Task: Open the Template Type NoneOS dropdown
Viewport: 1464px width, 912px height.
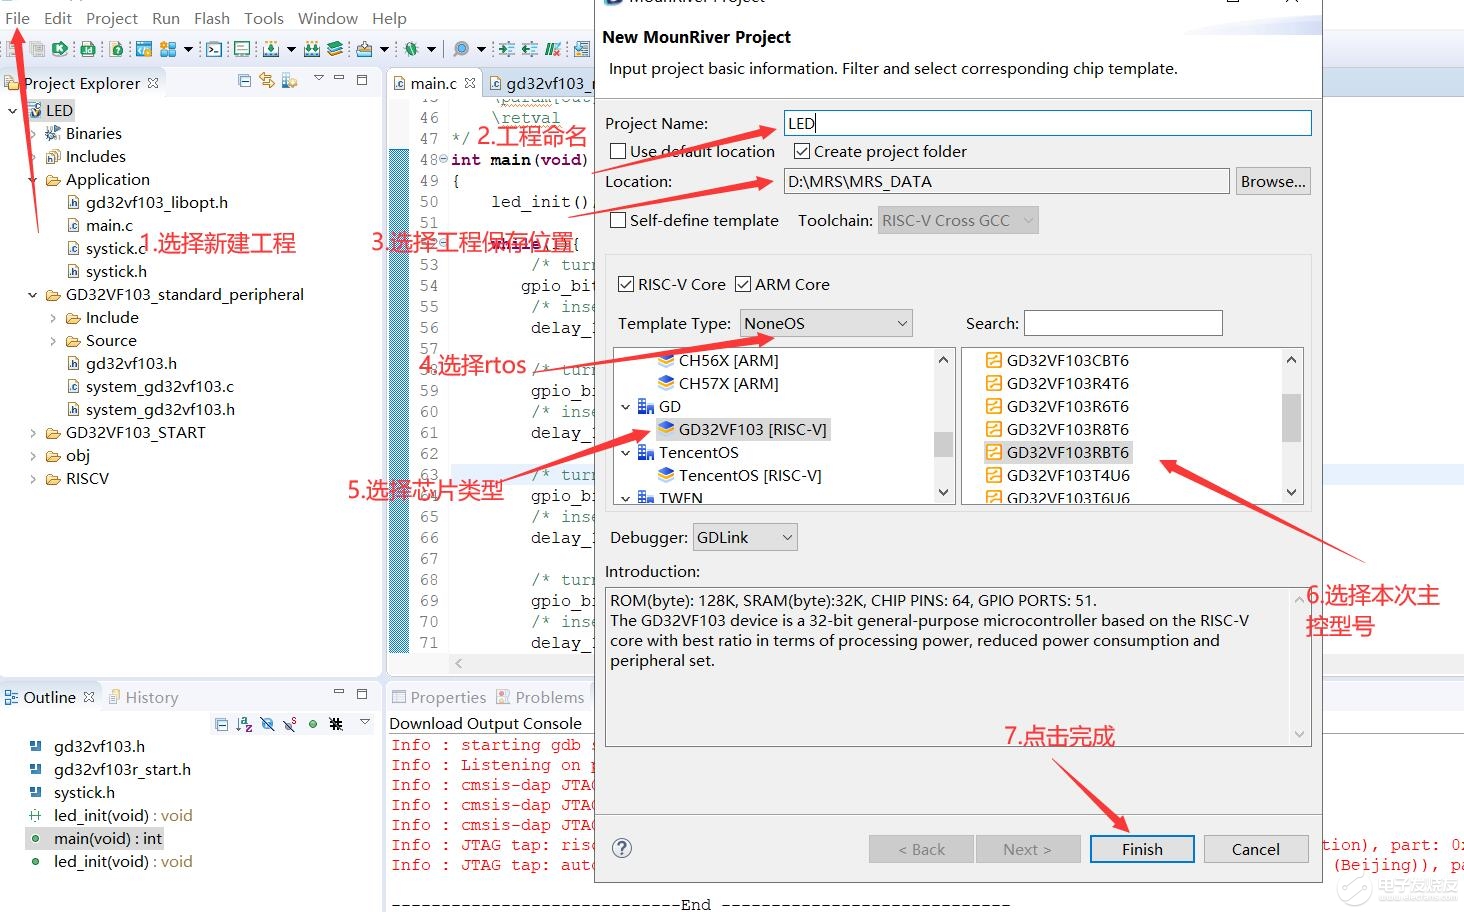Action: (x=826, y=323)
